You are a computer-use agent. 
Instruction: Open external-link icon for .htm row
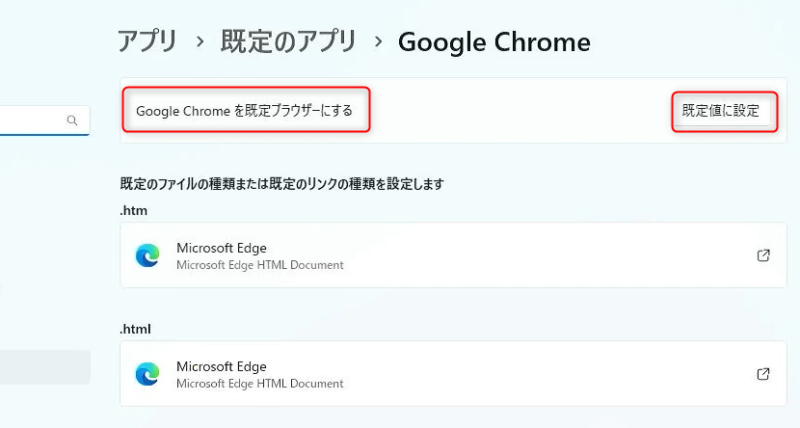[x=763, y=255]
